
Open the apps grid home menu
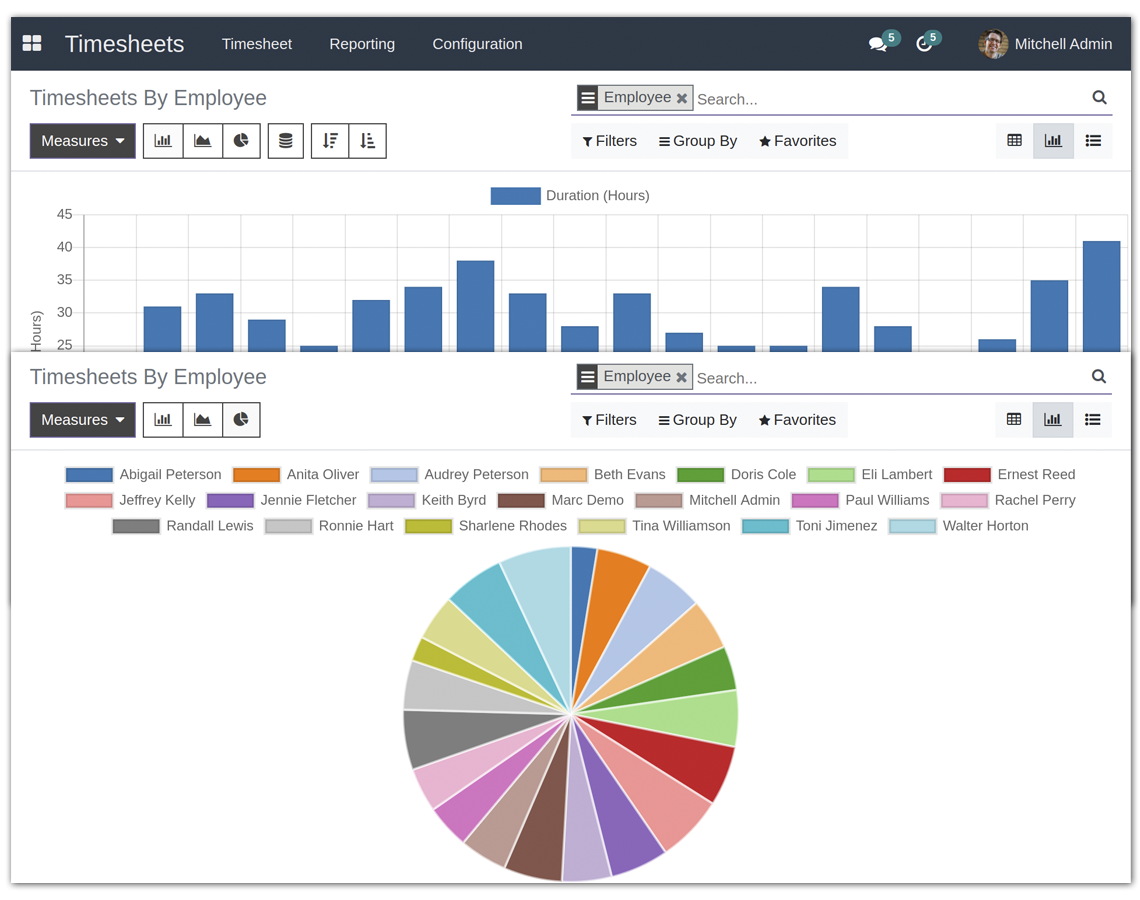[32, 43]
